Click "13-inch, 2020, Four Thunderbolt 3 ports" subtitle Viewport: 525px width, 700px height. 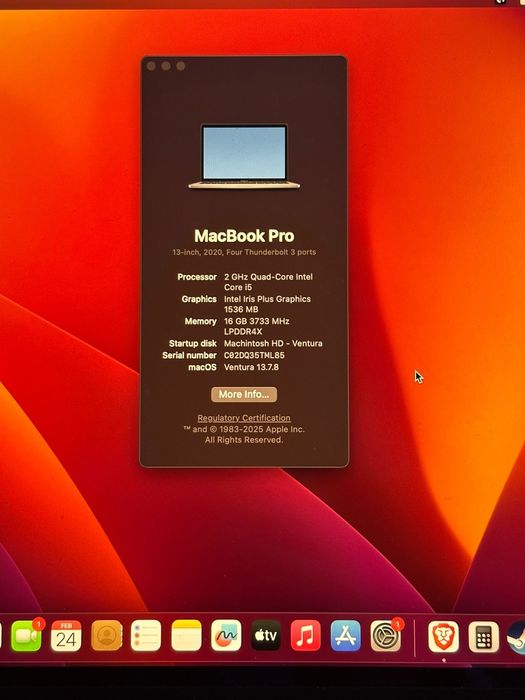[244, 252]
